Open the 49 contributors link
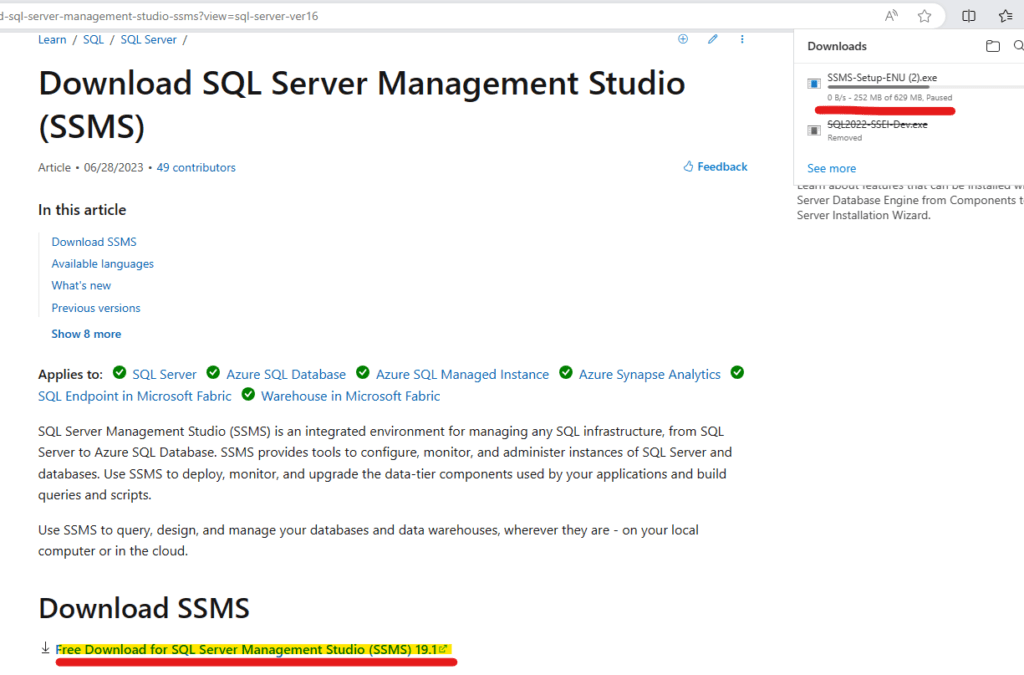1024x675 pixels. (196, 168)
